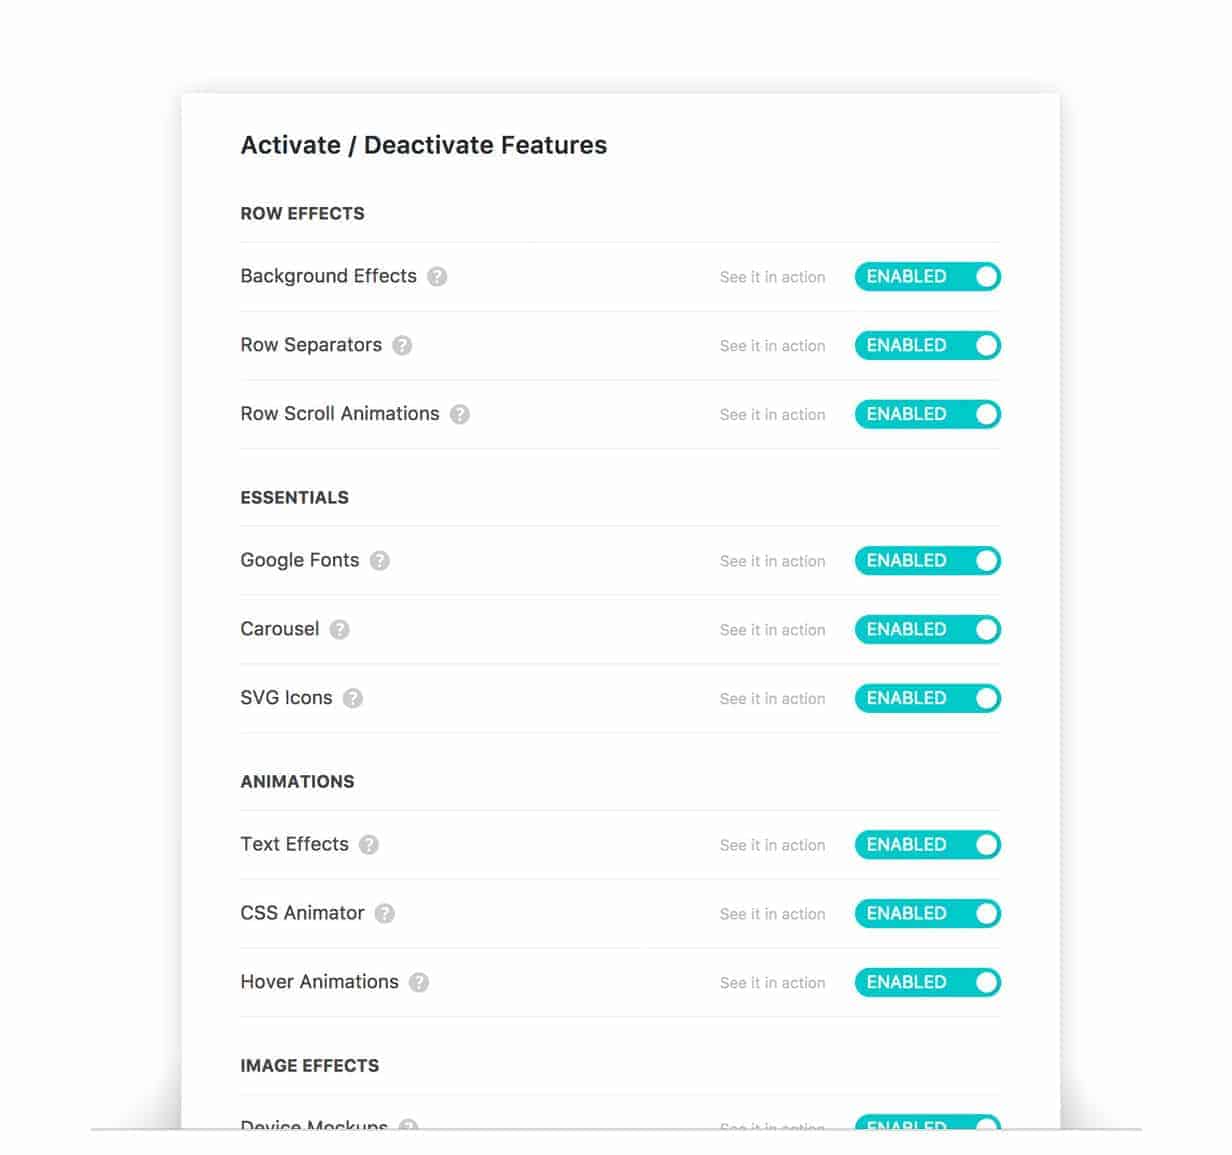Open 'See it in action' for Row Scroll Animations
The image size is (1232, 1155).
pos(773,415)
